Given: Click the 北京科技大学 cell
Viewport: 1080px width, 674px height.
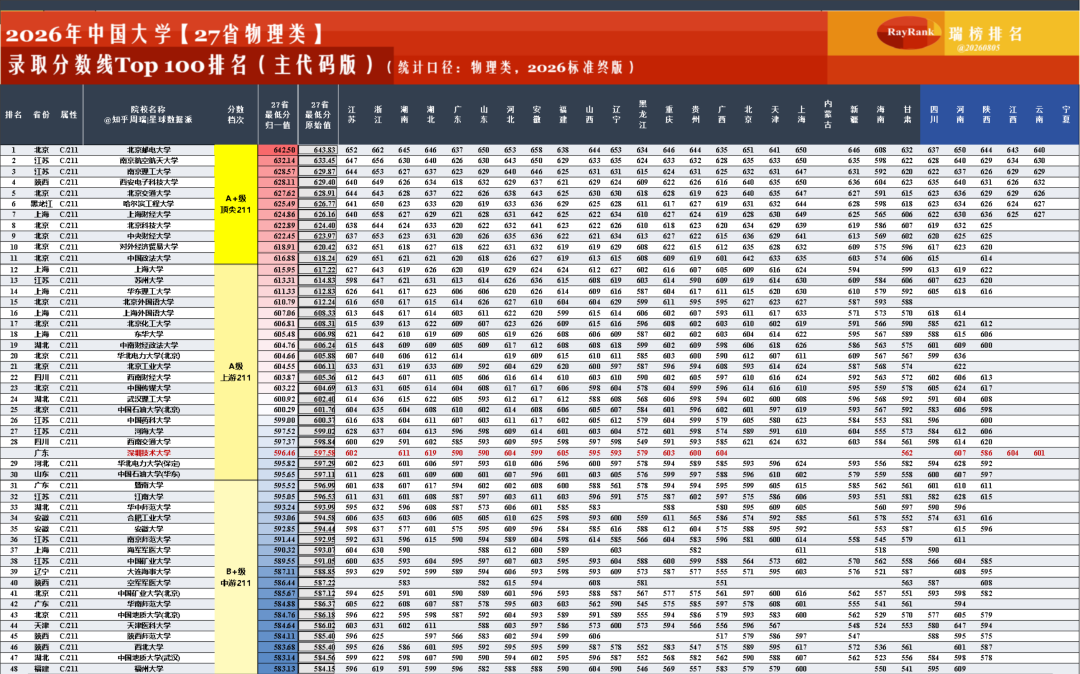Looking at the screenshot, I should (x=149, y=225).
